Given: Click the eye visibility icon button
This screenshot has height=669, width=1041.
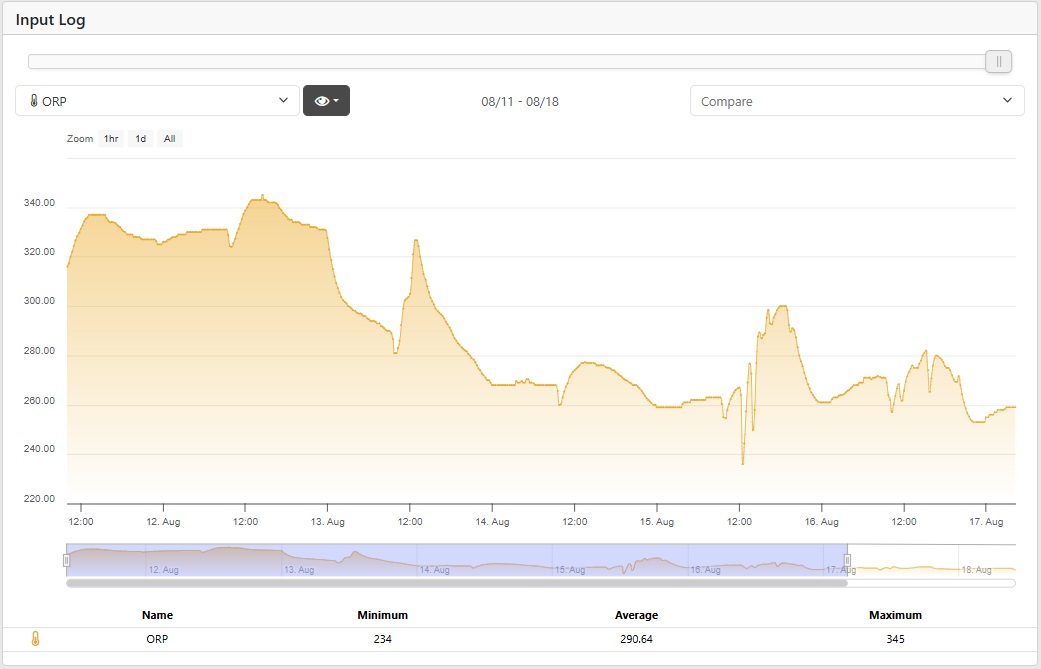Looking at the screenshot, I should tap(326, 101).
